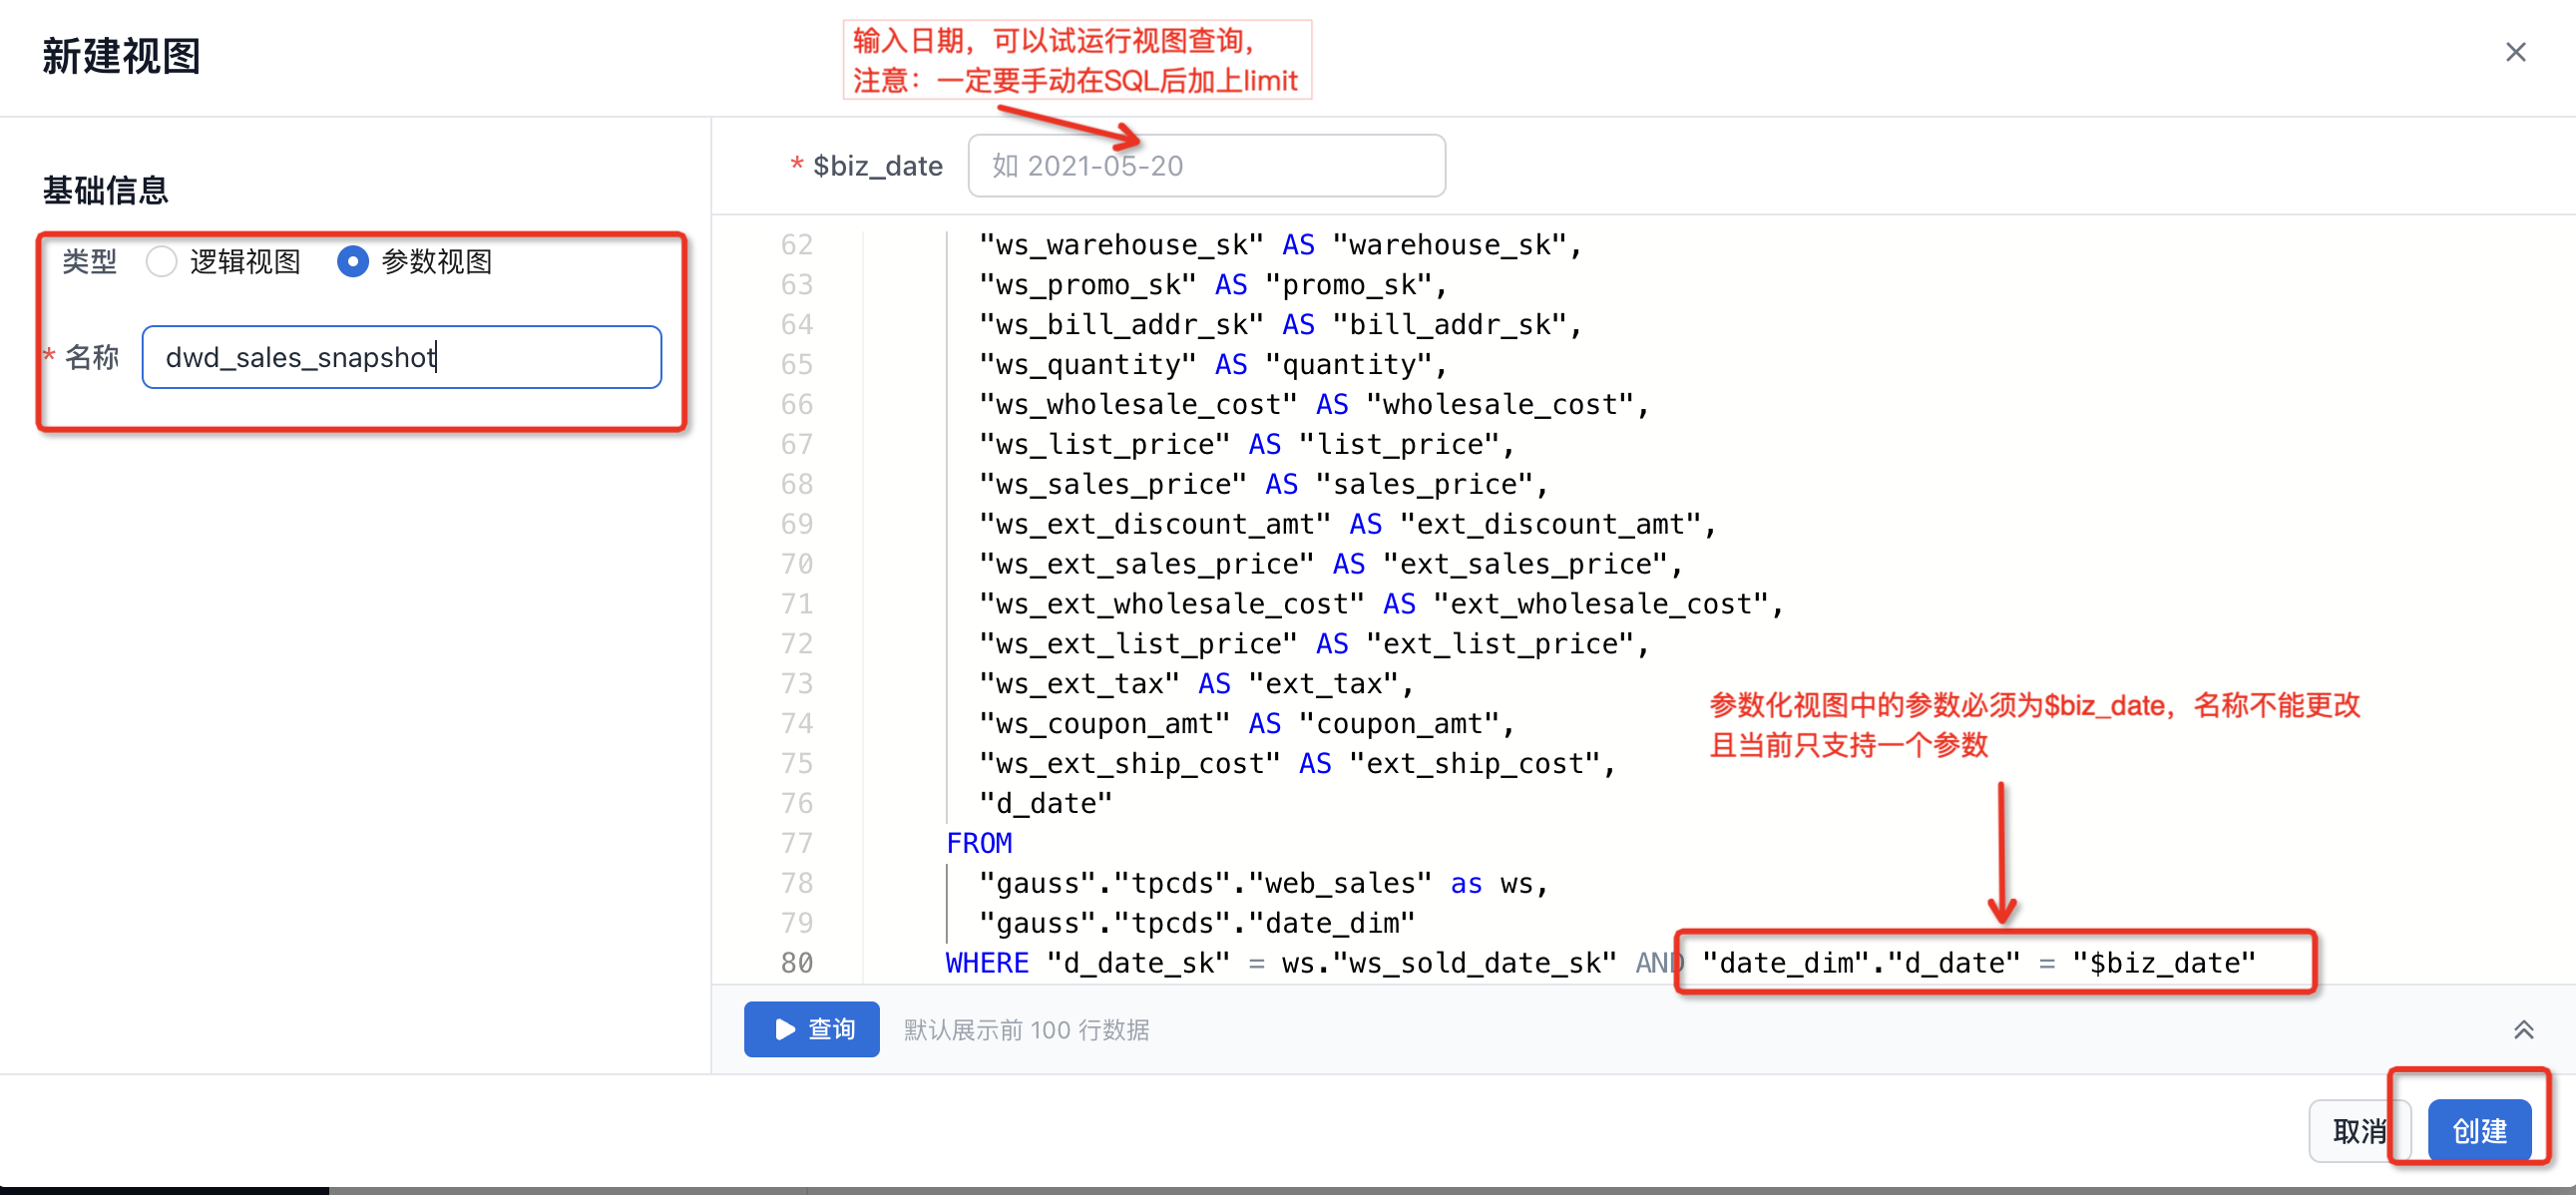Run the query with 查询 button
The width and height of the screenshot is (2576, 1195).
pyautogui.click(x=811, y=1029)
